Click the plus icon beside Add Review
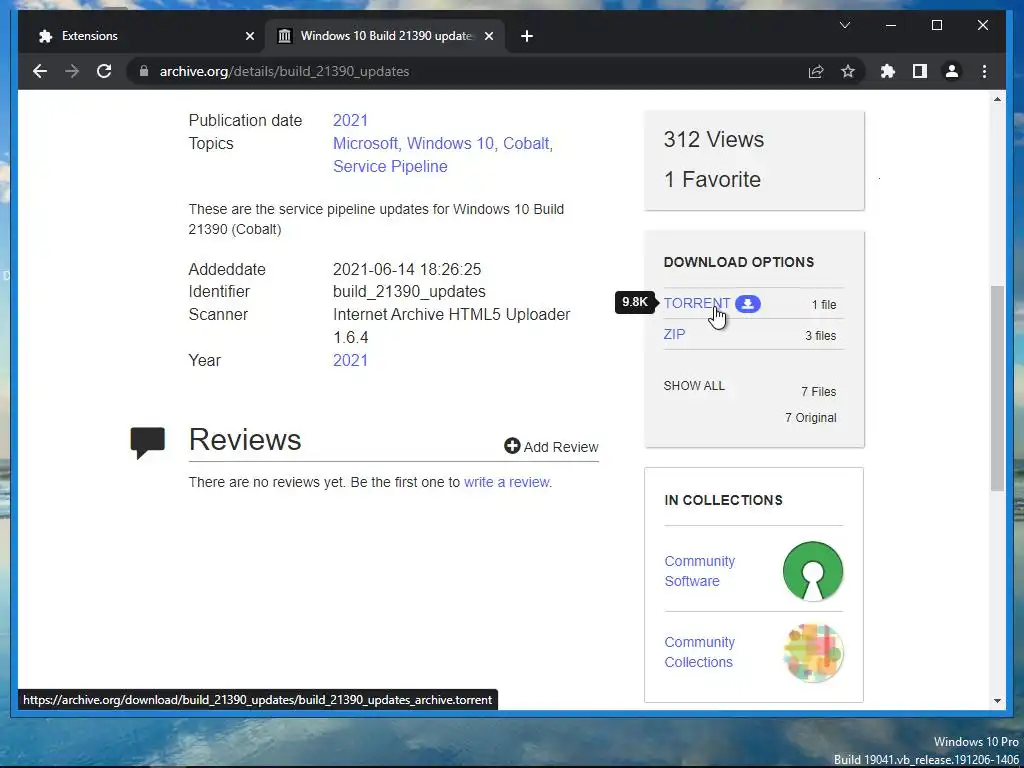 (512, 446)
